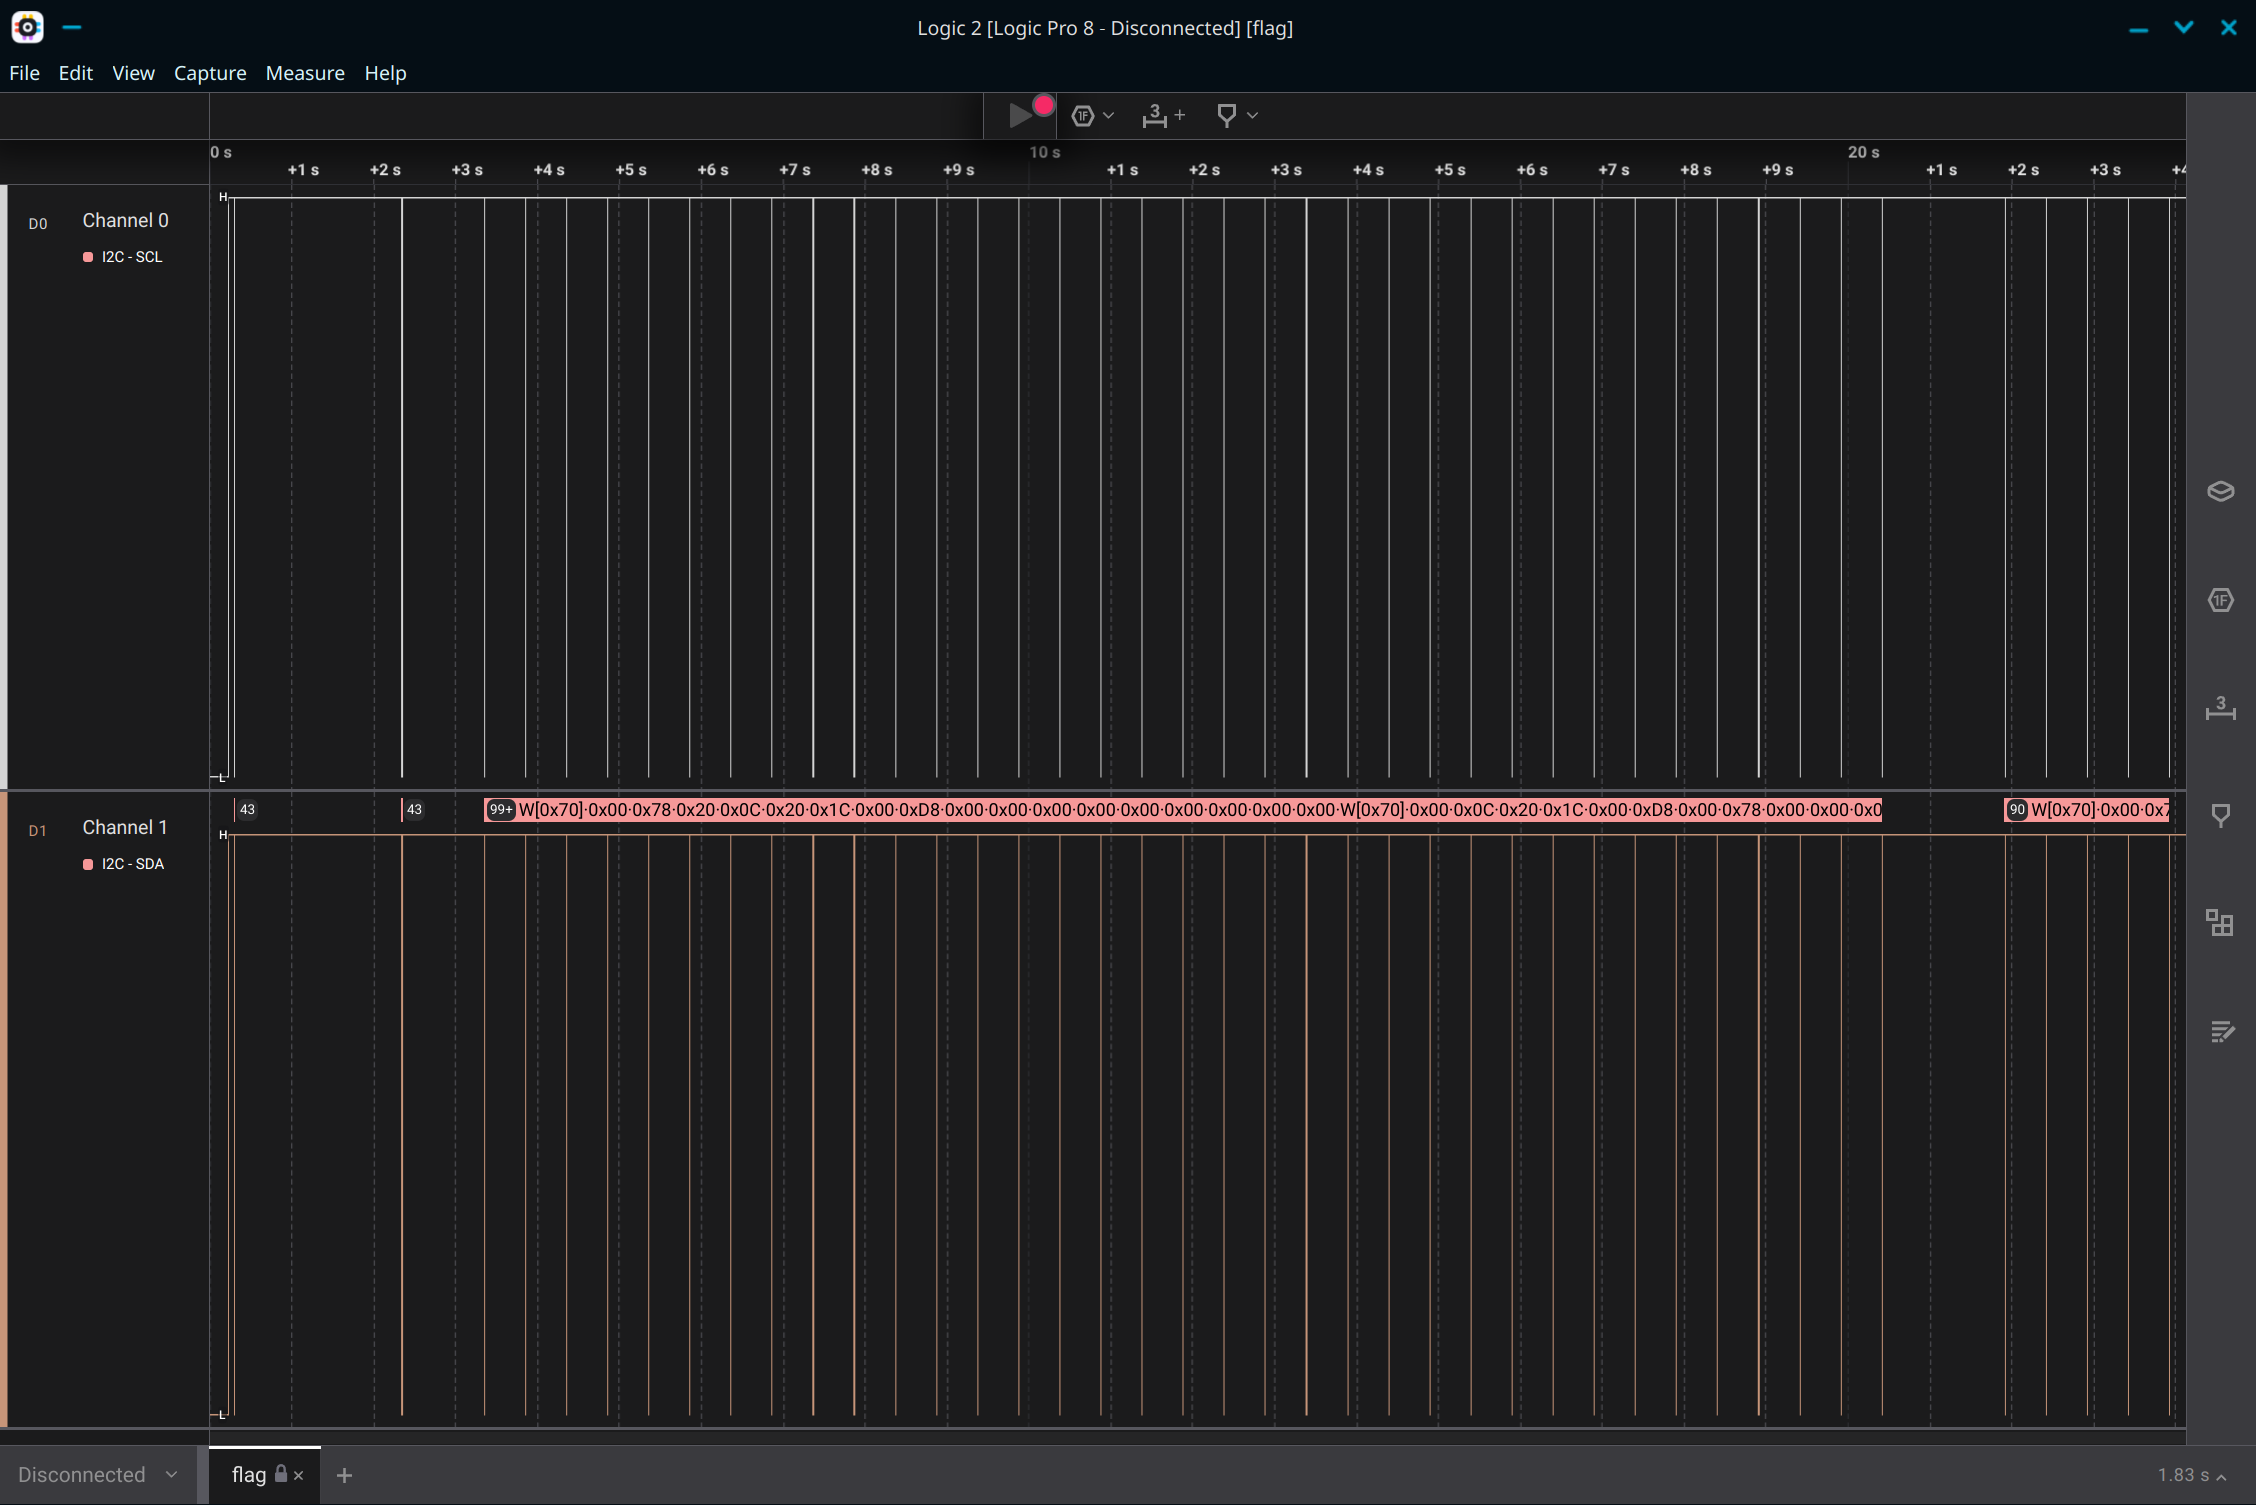Image resolution: width=2256 pixels, height=1505 pixels.
Task: Click the analyzer hexagon icon in top toolbar
Action: pyautogui.click(x=1082, y=116)
